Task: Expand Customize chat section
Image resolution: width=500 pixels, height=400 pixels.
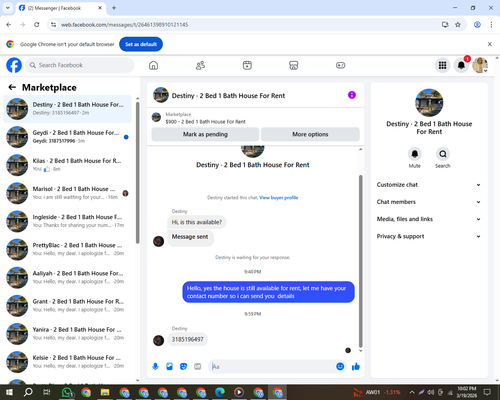Action: point(429,185)
